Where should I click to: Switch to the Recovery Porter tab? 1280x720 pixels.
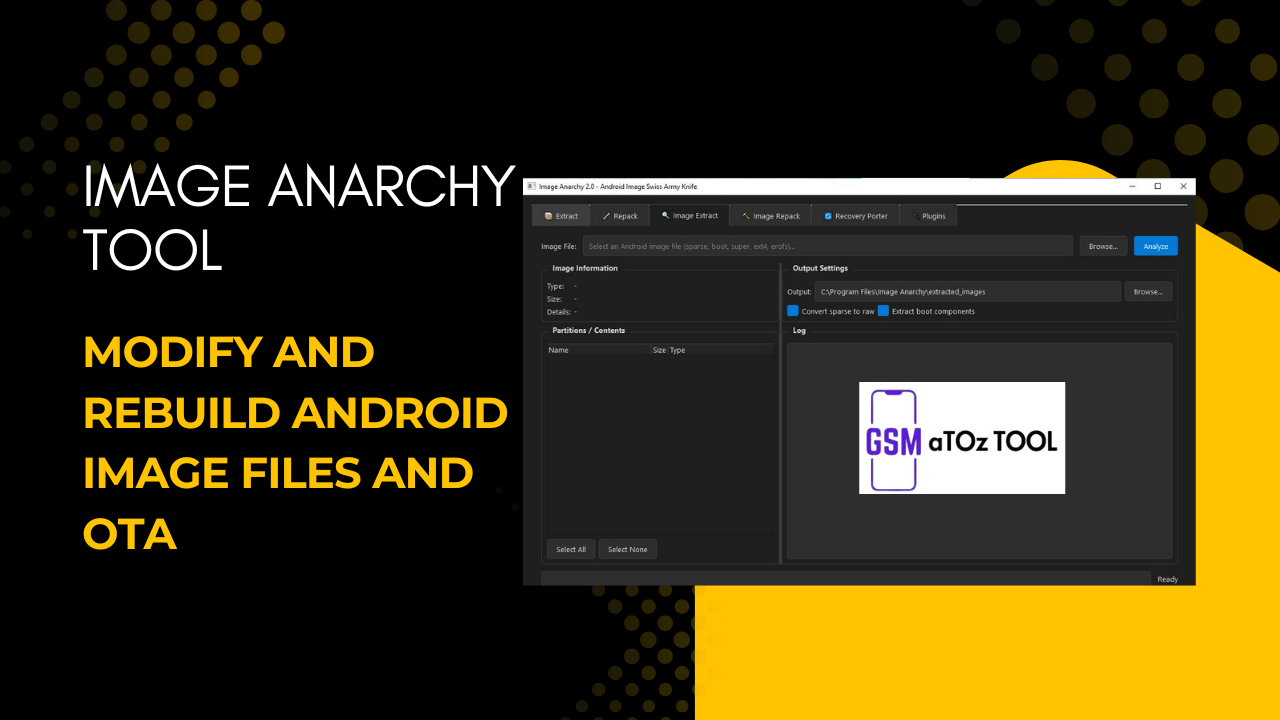point(855,215)
